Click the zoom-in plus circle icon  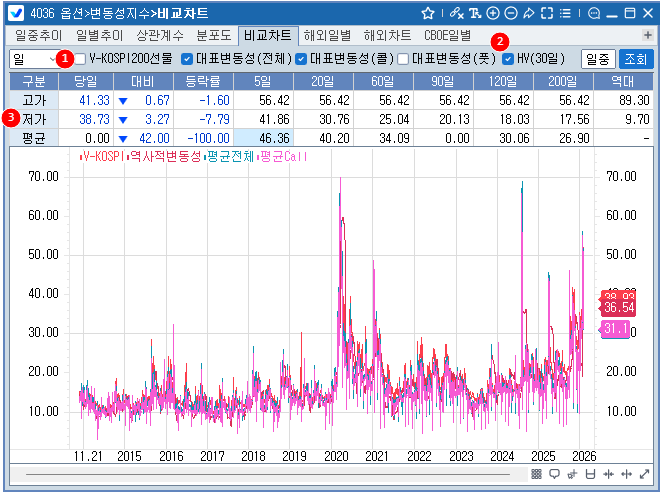coord(492,13)
